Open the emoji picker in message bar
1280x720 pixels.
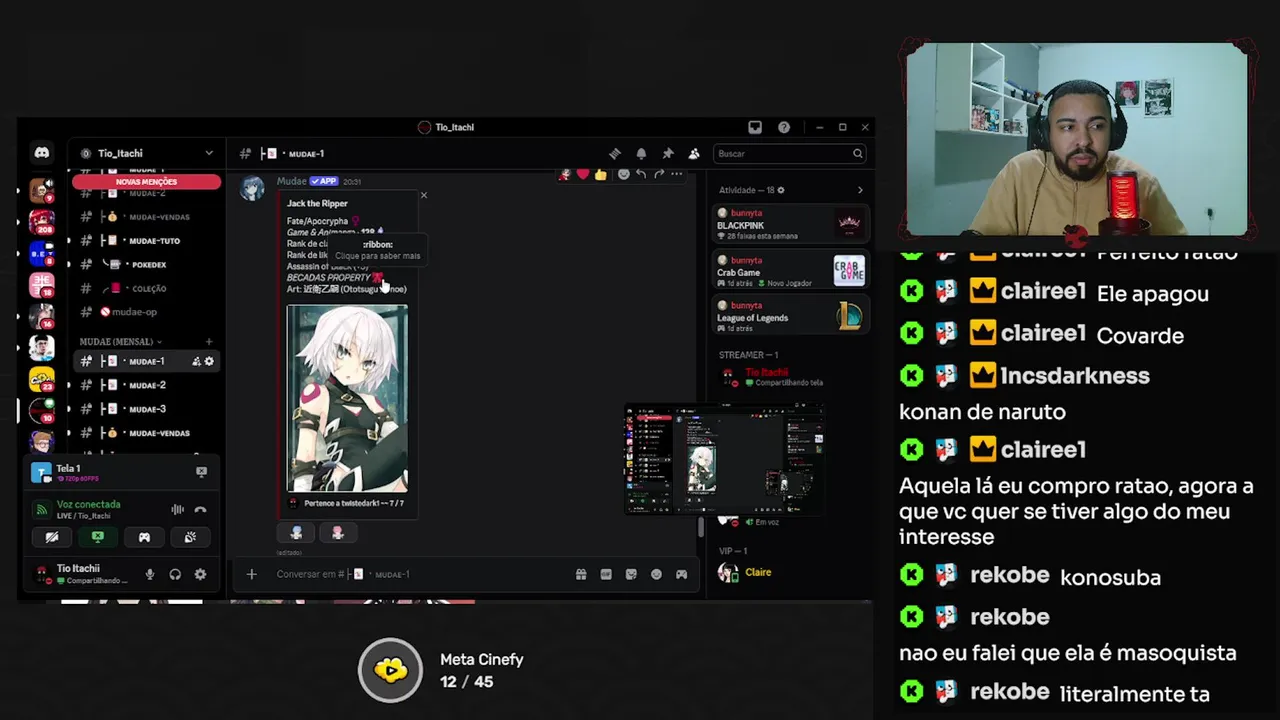pos(656,574)
